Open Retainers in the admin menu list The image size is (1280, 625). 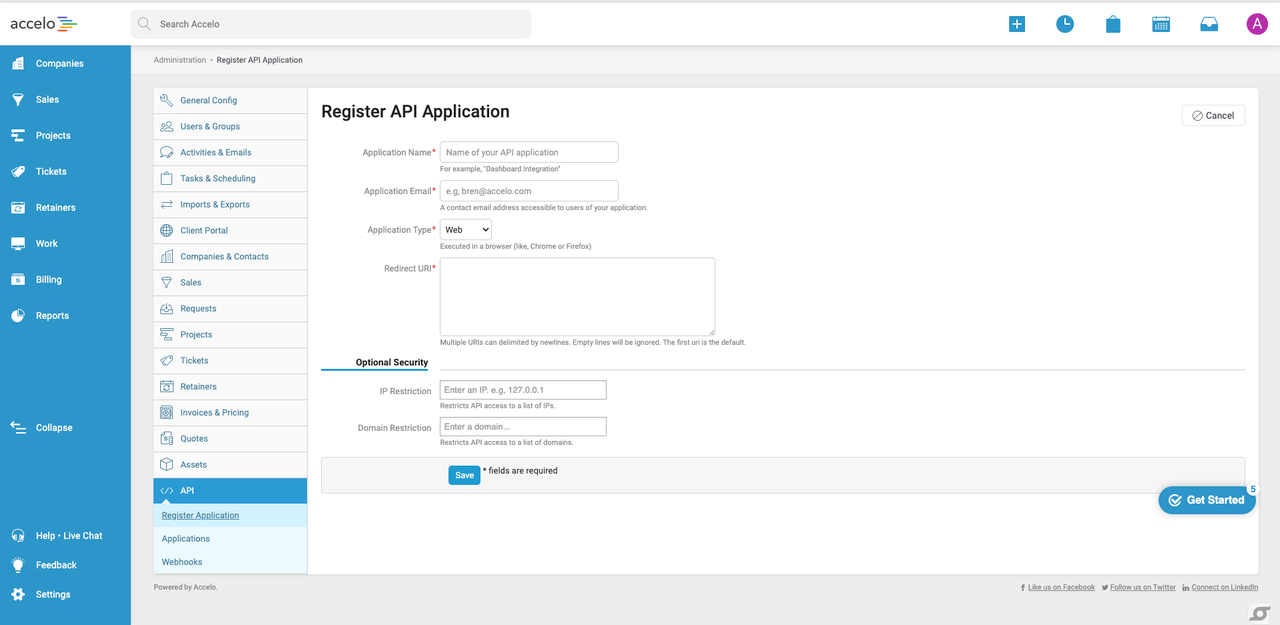click(230, 386)
